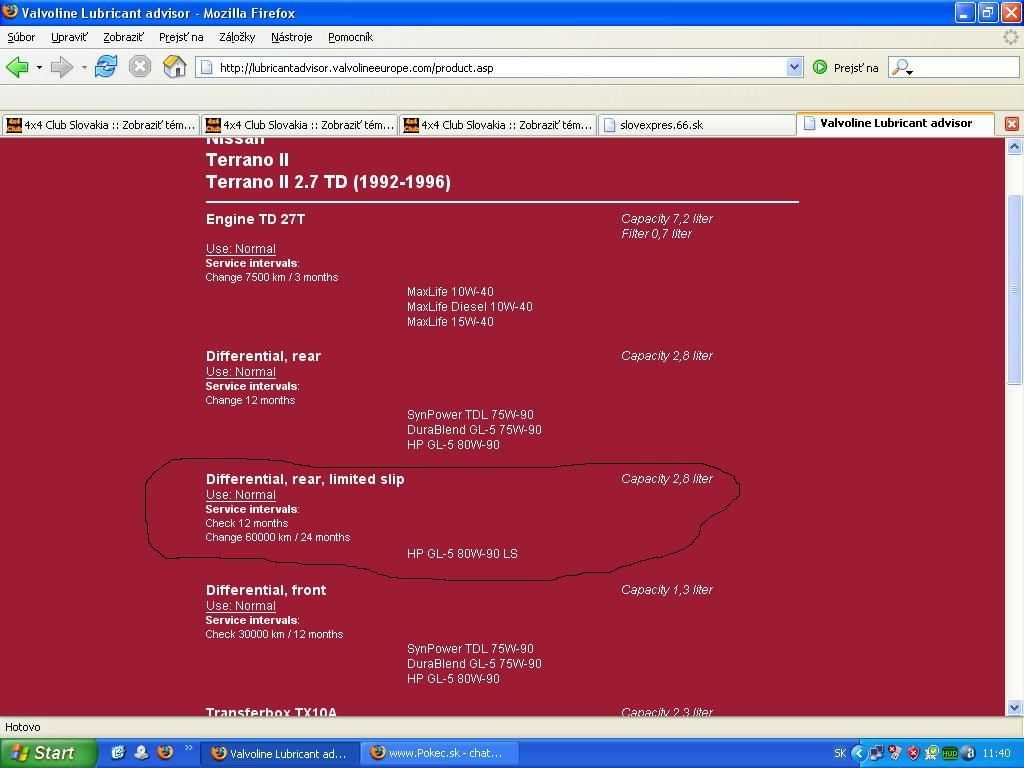The height and width of the screenshot is (768, 1024).
Task: Open the Záložky menu
Action: tap(237, 37)
